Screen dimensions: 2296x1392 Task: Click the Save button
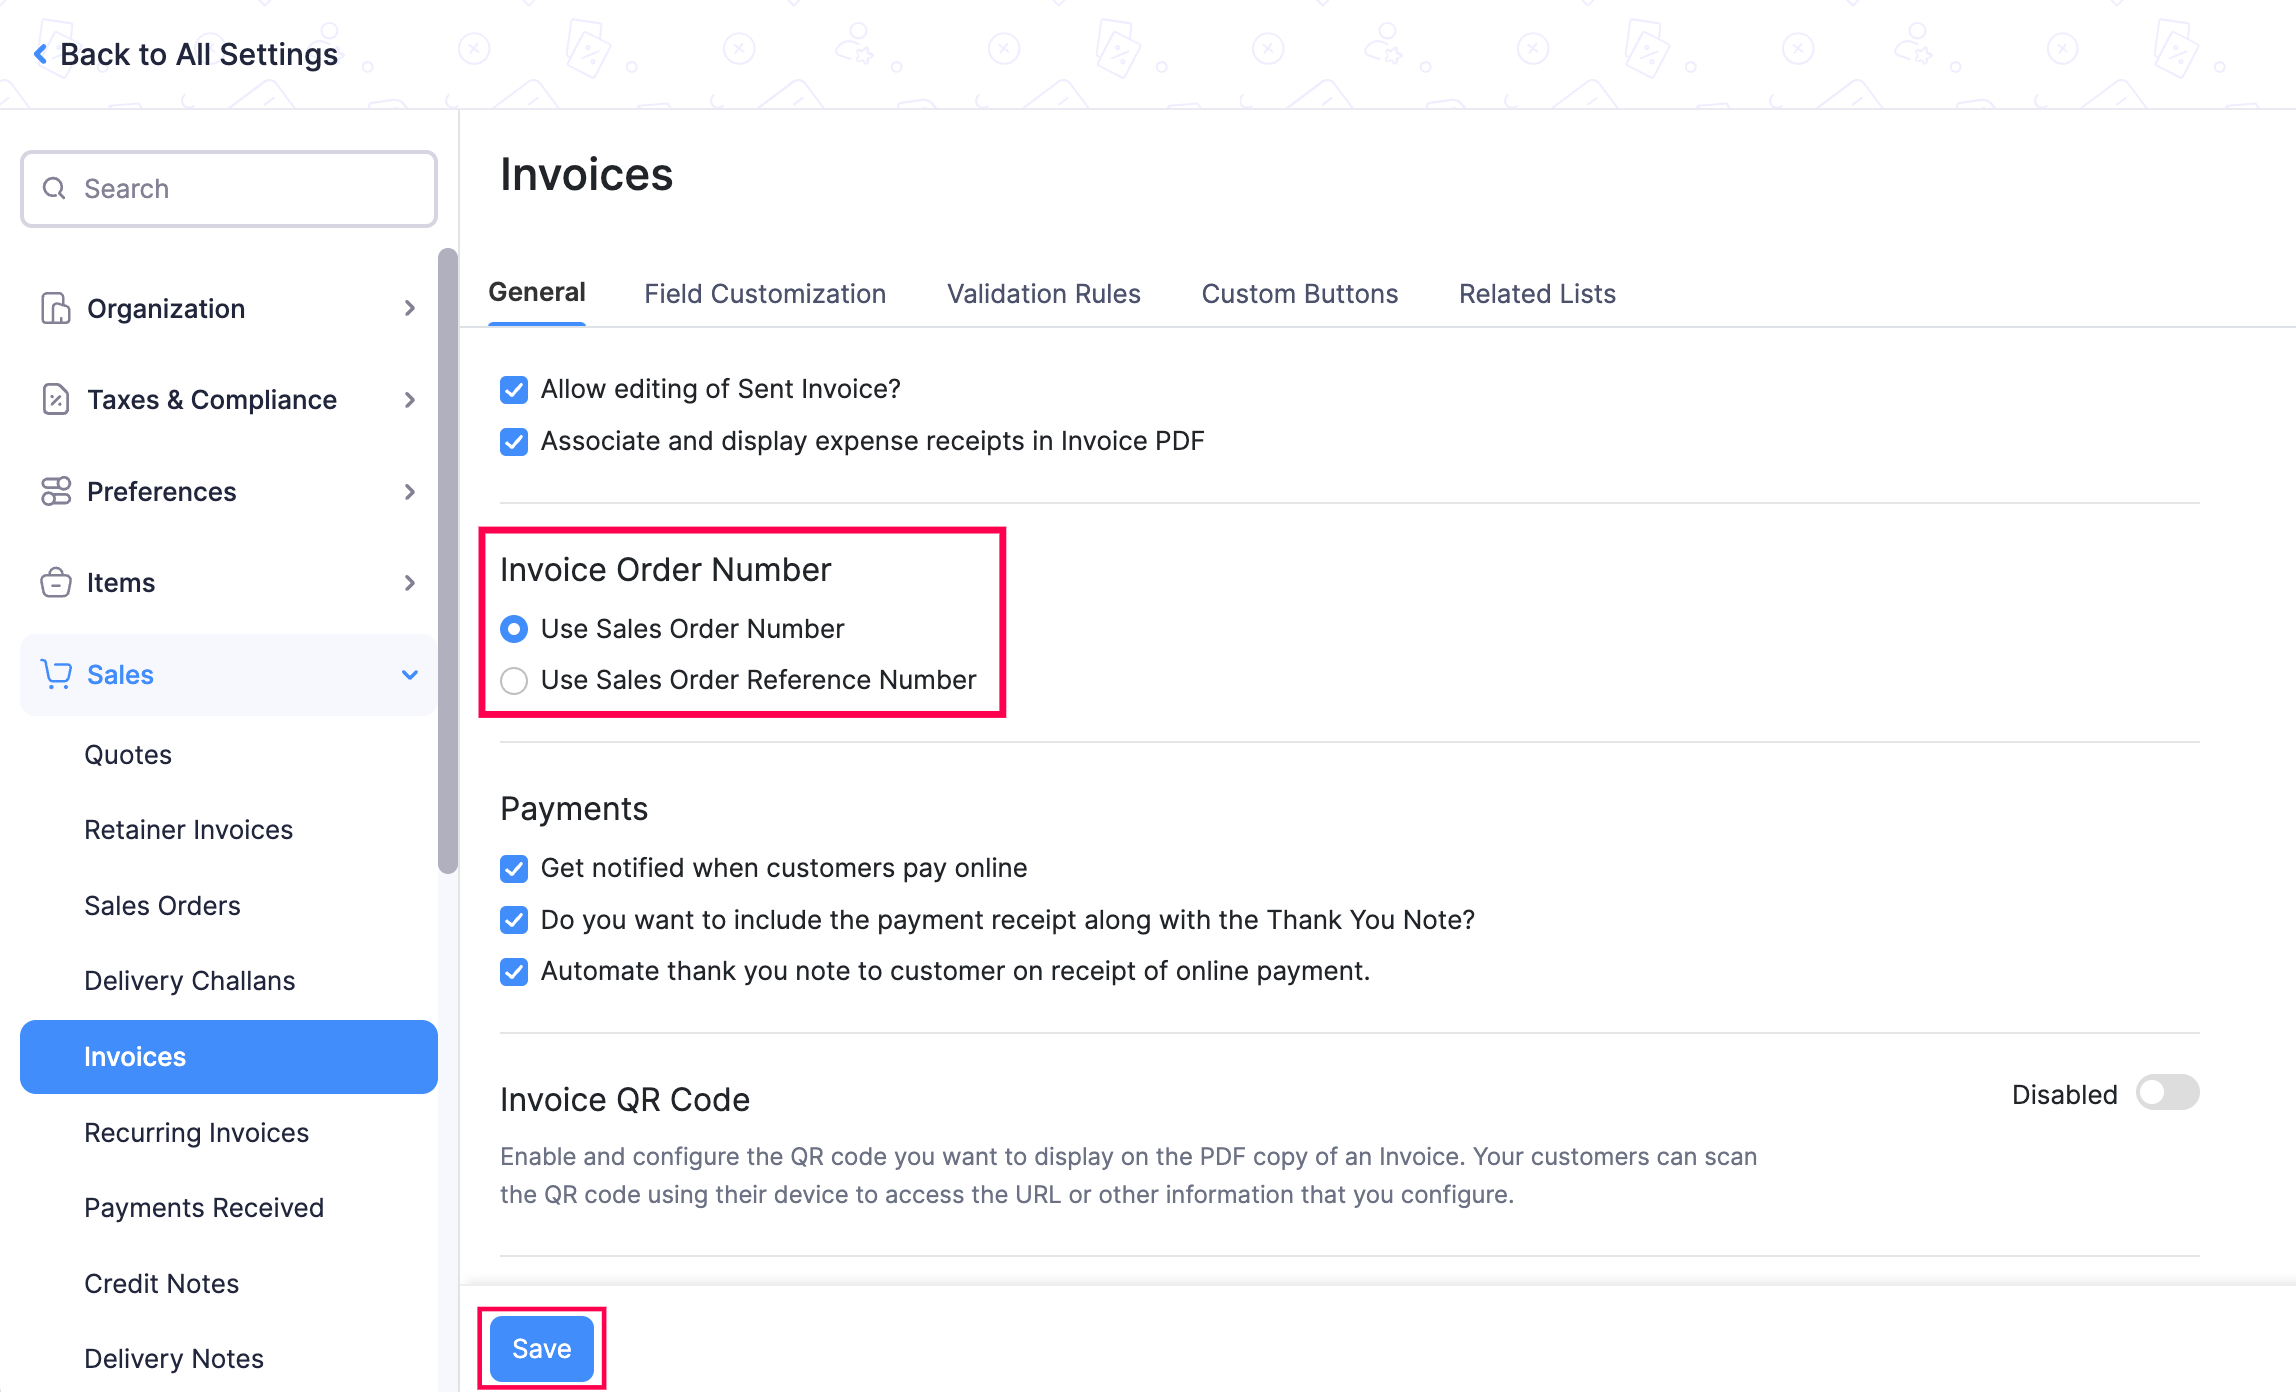pos(541,1348)
